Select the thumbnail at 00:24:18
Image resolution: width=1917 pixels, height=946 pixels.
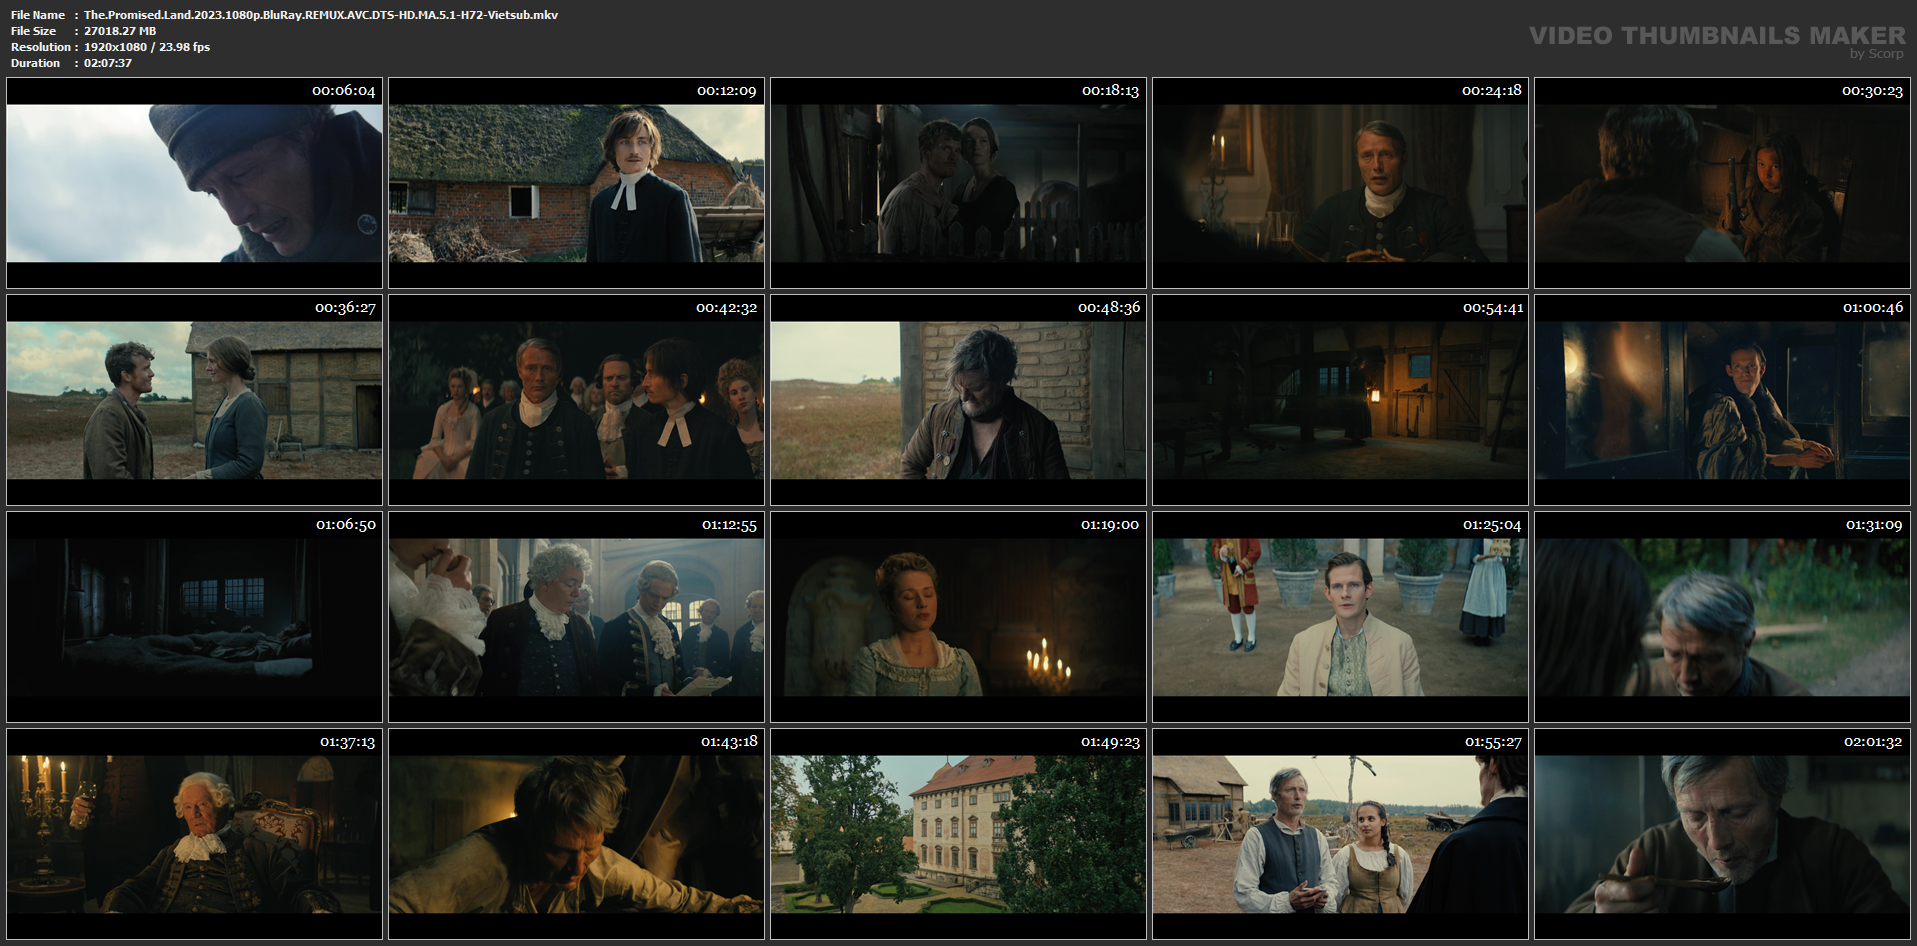[x=1340, y=184]
